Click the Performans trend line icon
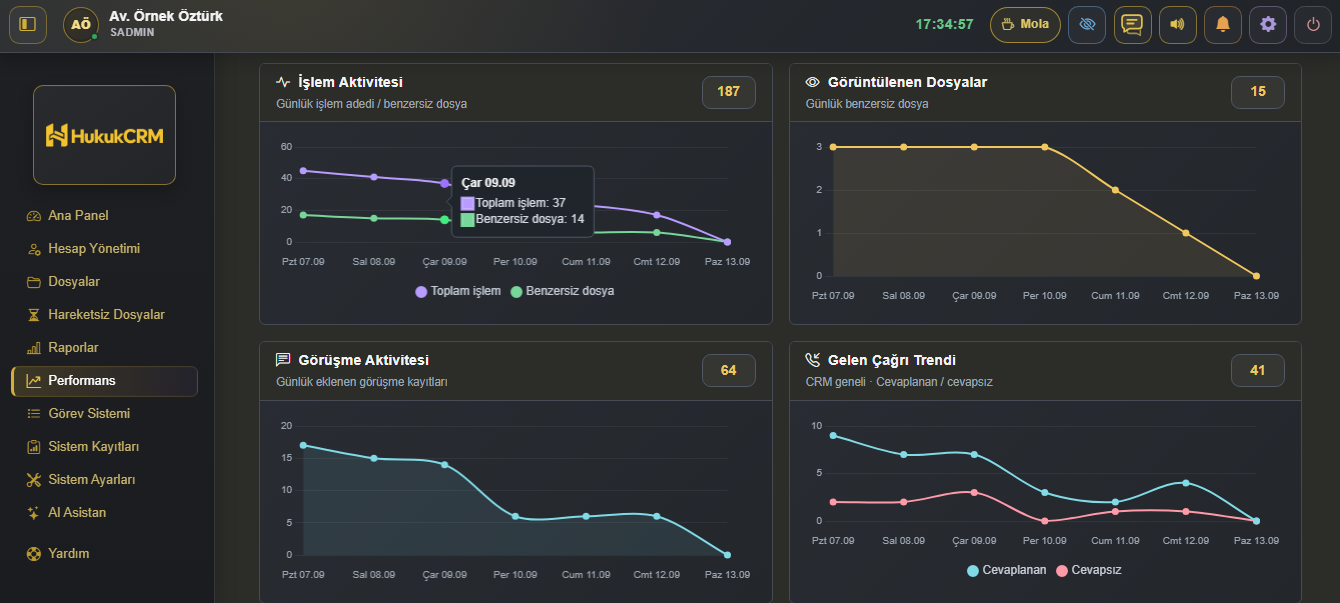 34,381
